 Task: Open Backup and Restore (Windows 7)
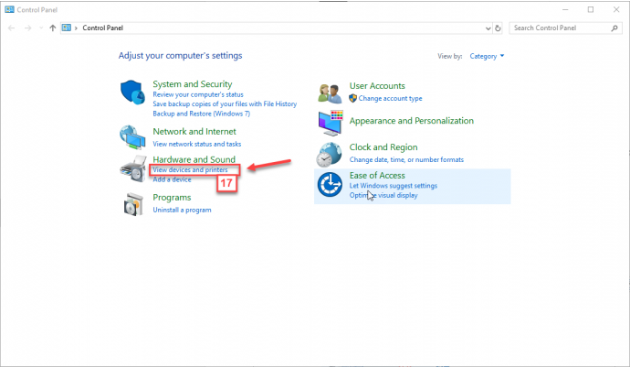201,114
